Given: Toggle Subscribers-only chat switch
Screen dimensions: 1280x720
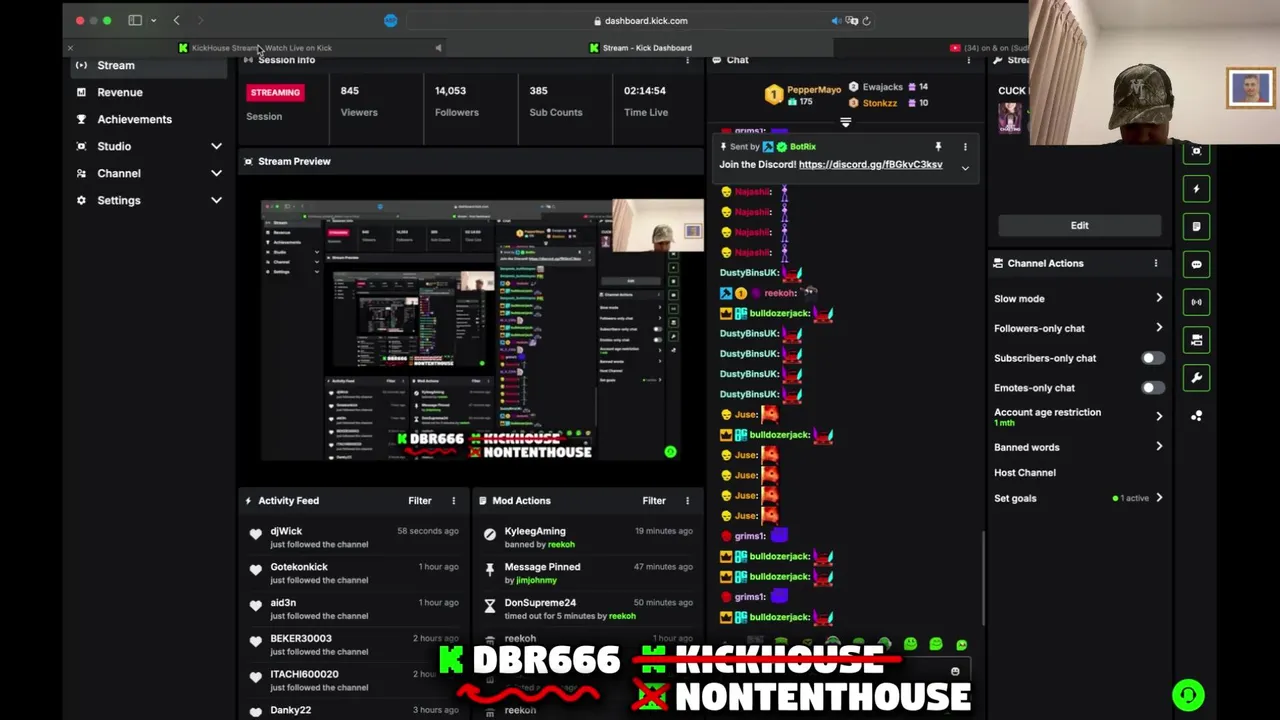Looking at the screenshot, I should (1153, 358).
